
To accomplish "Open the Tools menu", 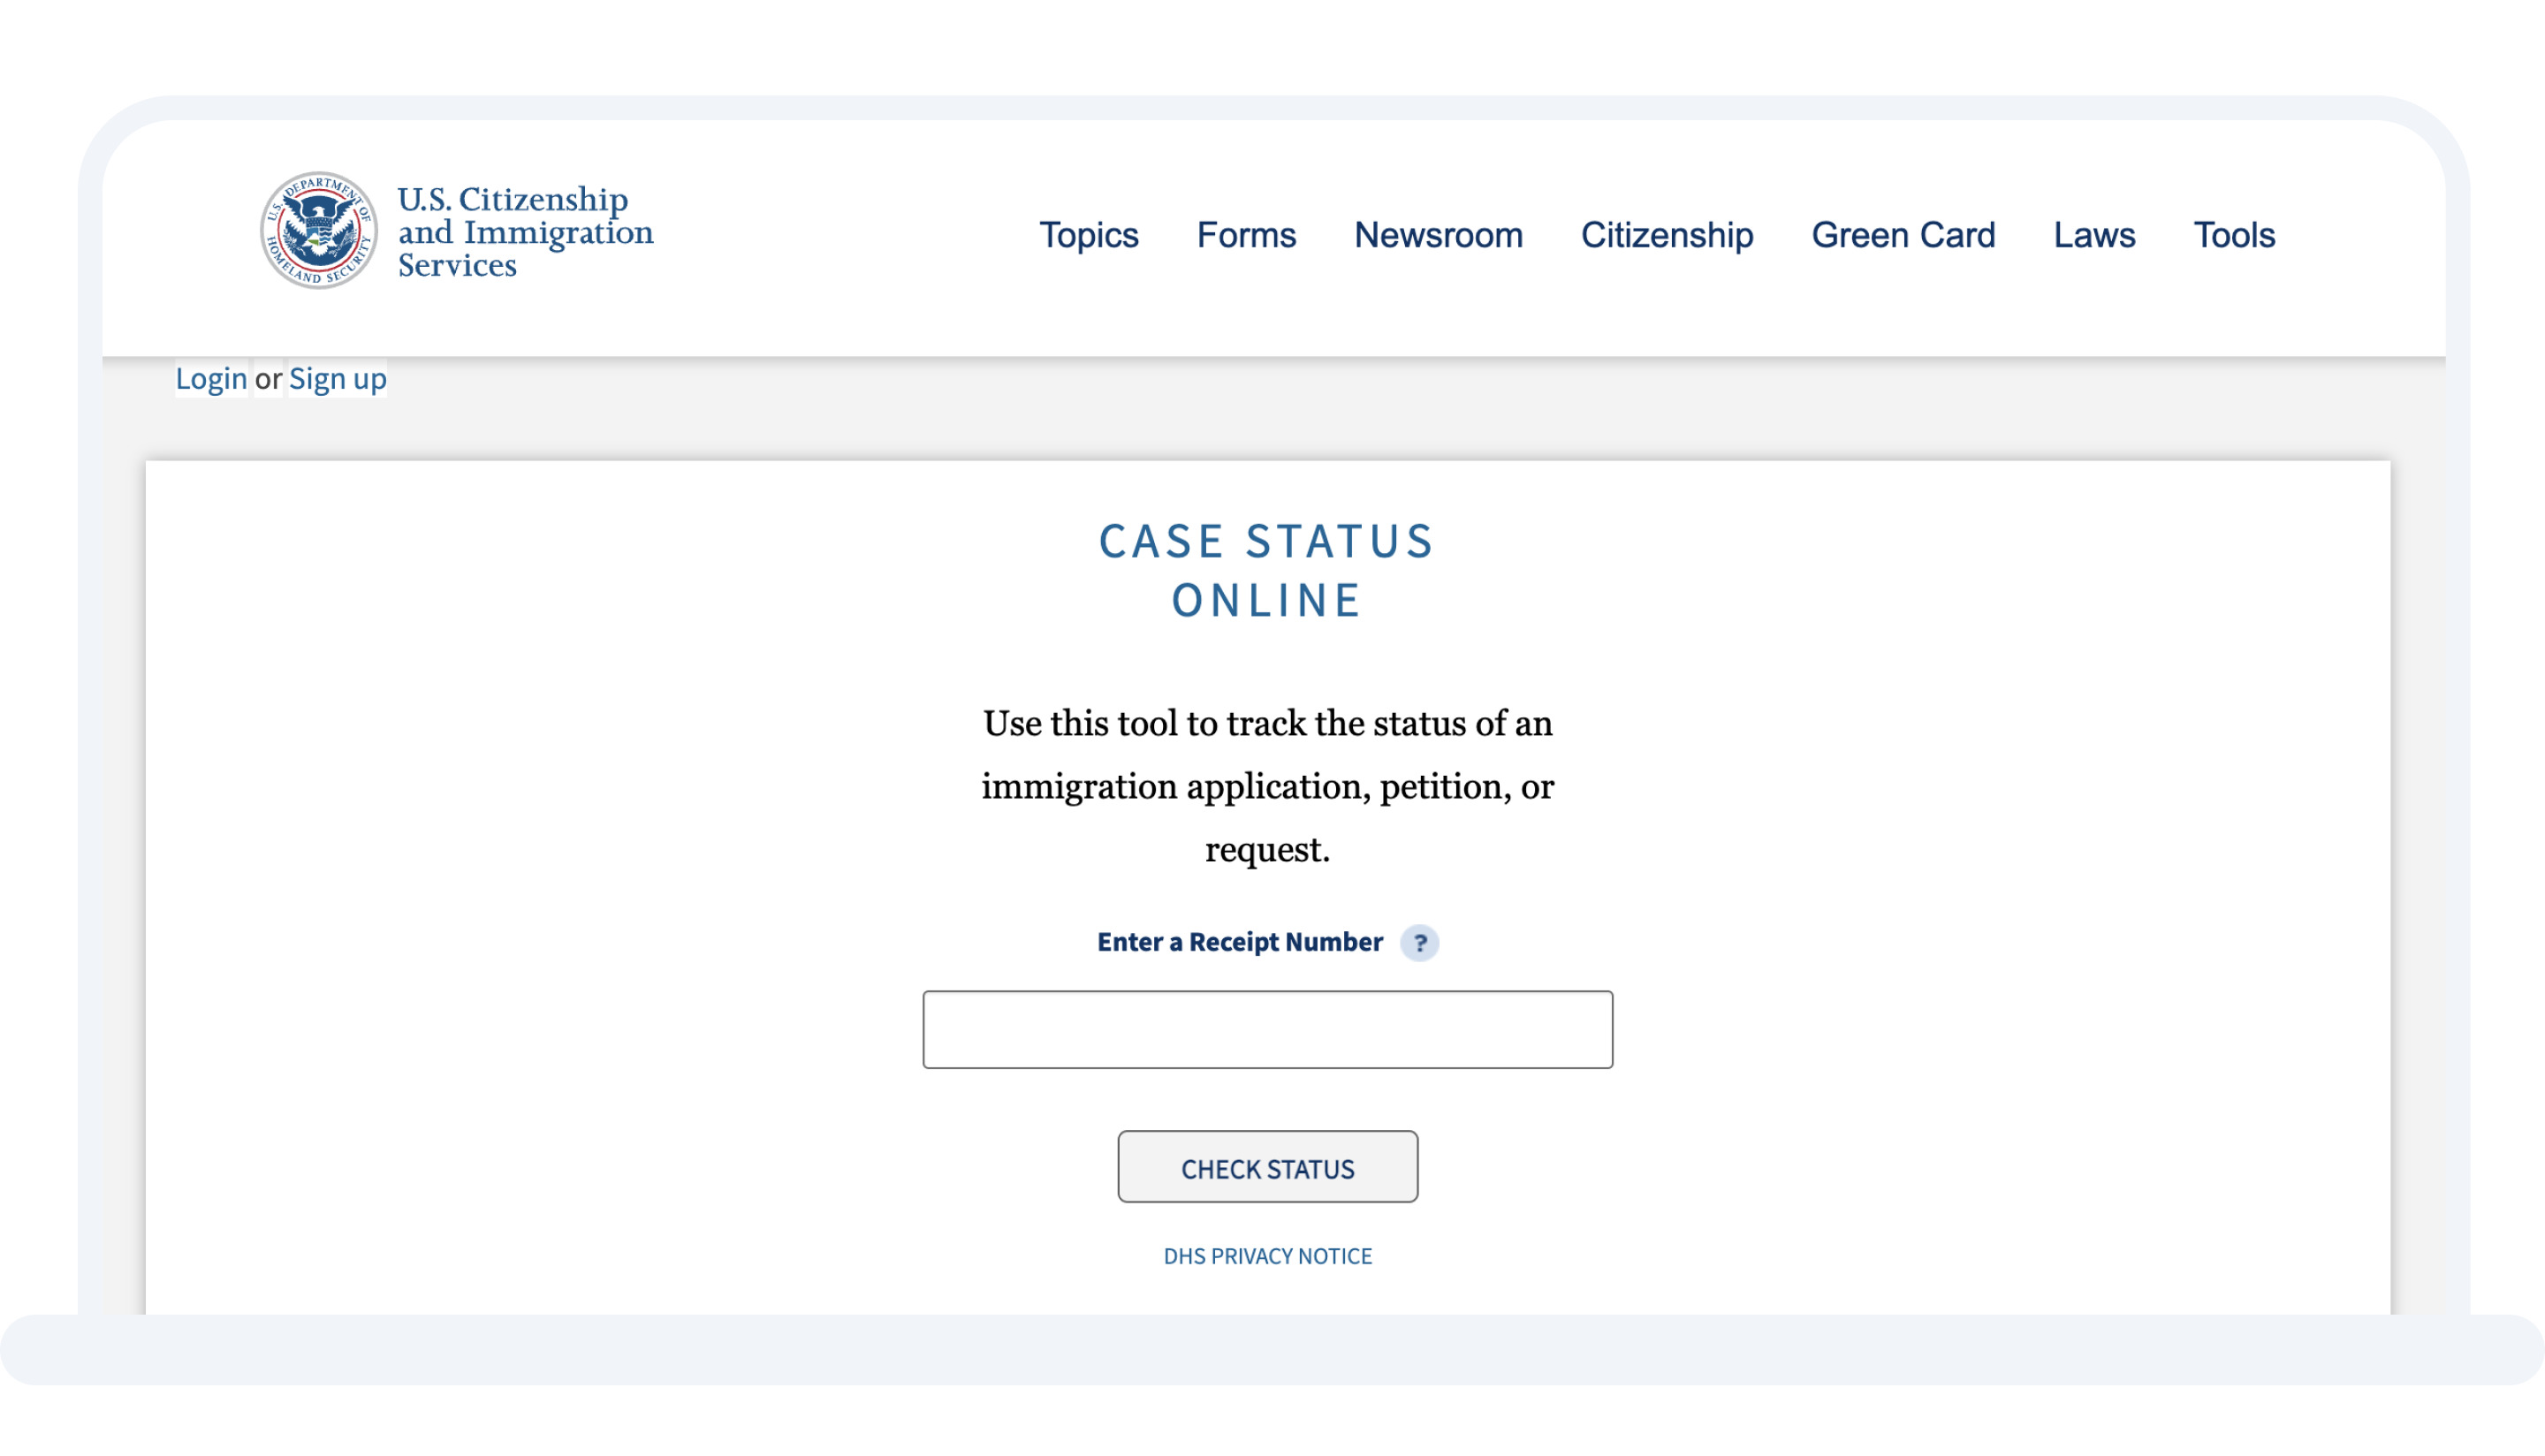I will [x=2234, y=235].
